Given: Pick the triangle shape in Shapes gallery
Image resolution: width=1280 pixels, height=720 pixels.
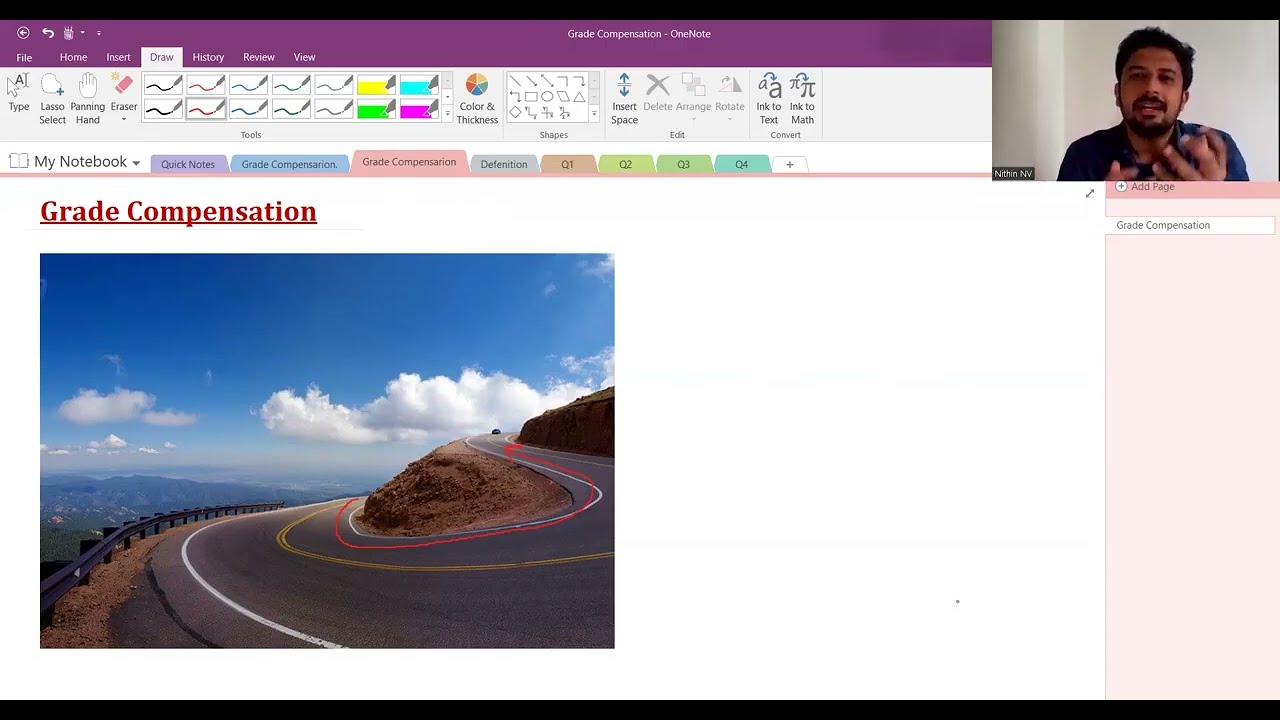Looking at the screenshot, I should [x=579, y=97].
